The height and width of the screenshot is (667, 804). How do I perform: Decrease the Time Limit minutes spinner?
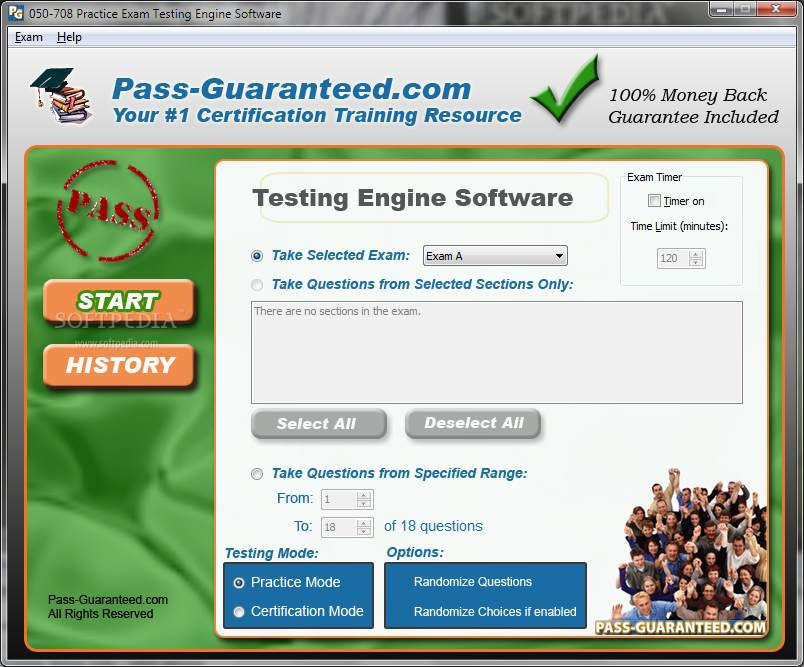696,262
